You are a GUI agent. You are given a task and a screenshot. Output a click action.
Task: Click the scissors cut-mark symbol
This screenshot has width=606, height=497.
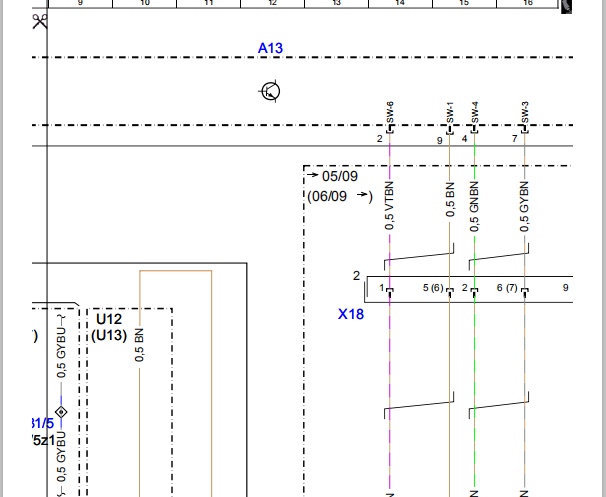40,22
